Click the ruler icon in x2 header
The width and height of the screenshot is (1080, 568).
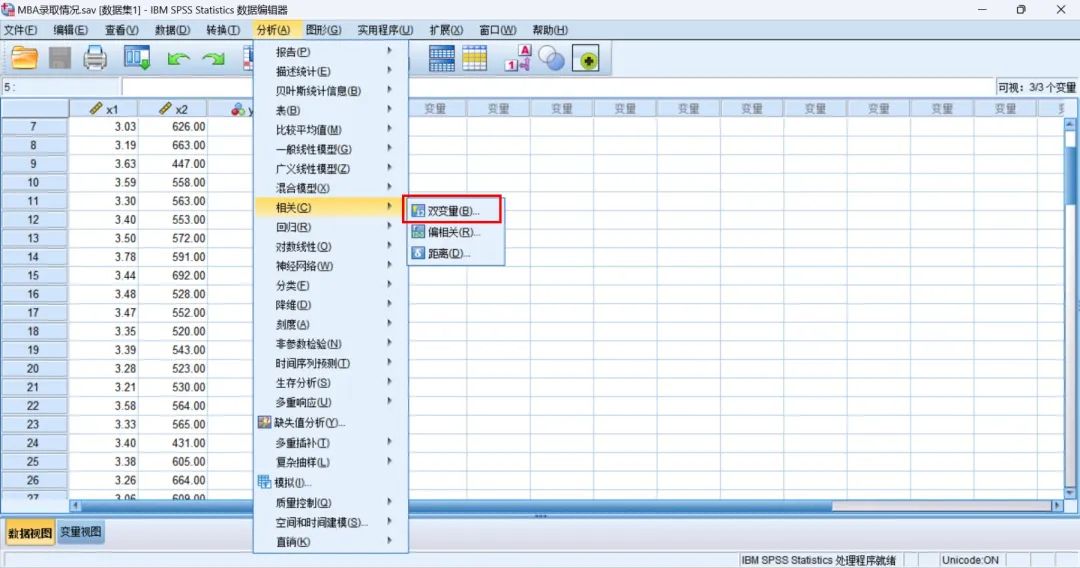click(x=165, y=109)
